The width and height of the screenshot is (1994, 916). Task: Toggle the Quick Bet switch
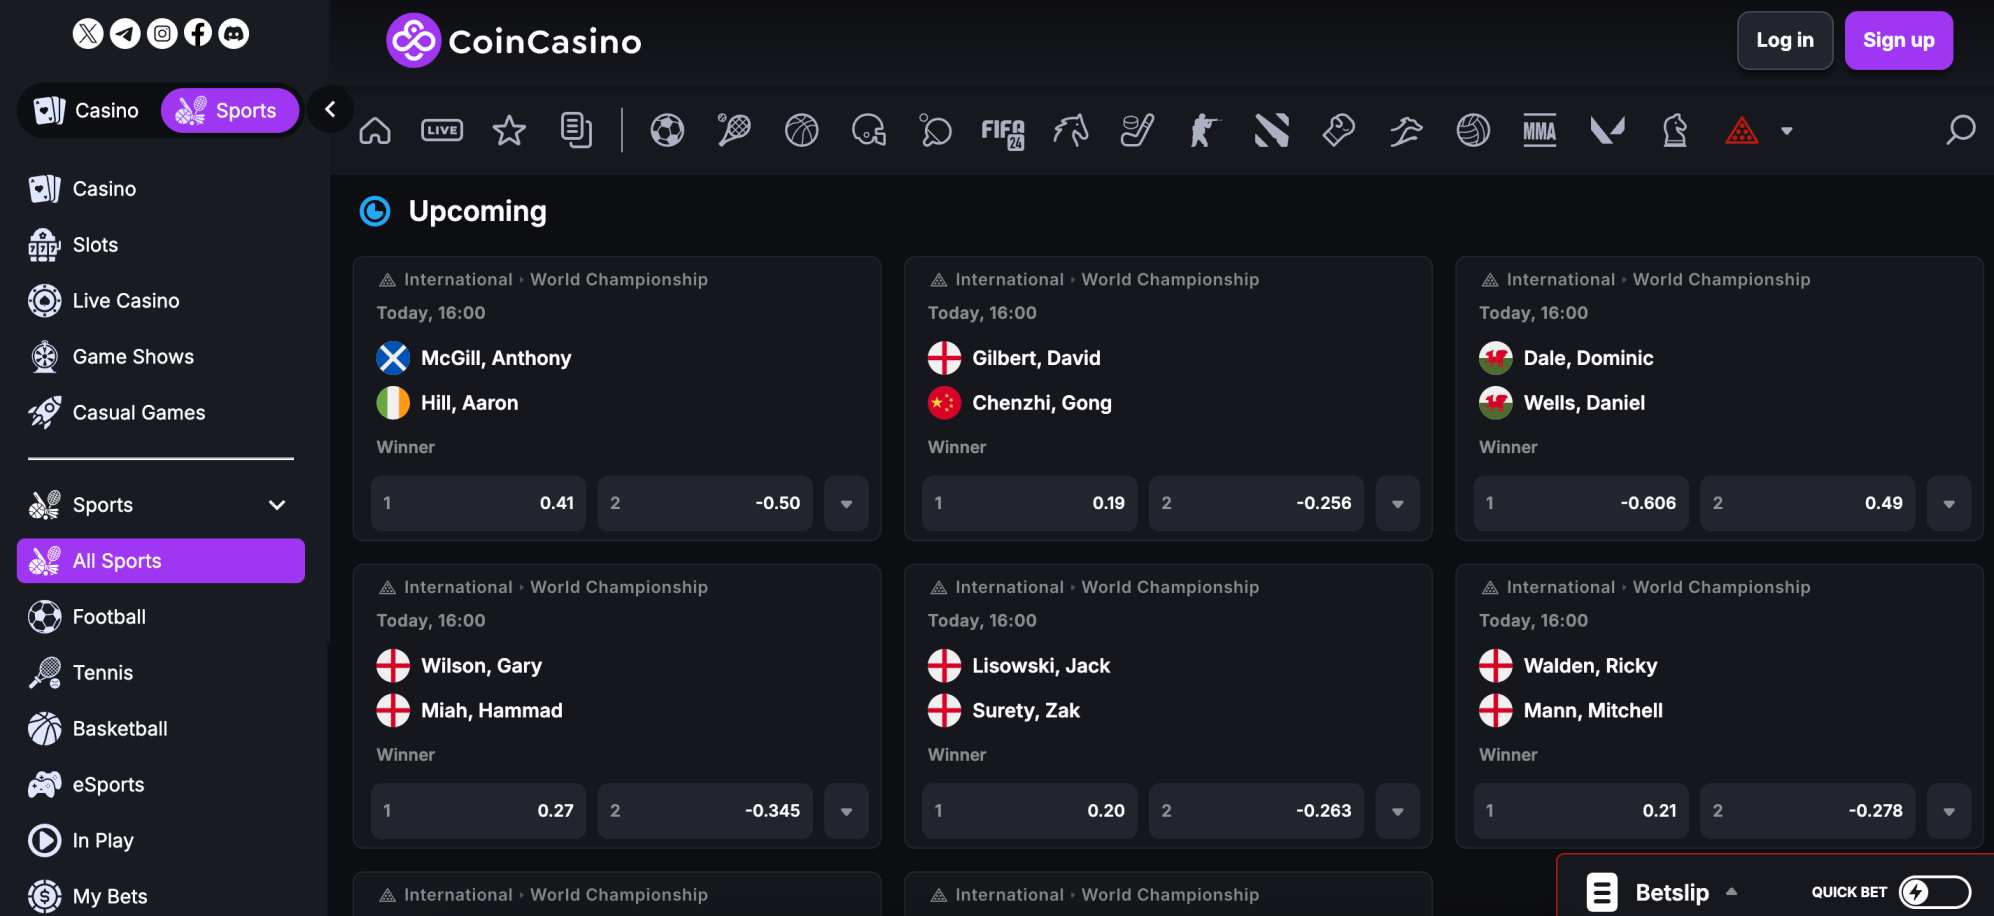point(1934,892)
